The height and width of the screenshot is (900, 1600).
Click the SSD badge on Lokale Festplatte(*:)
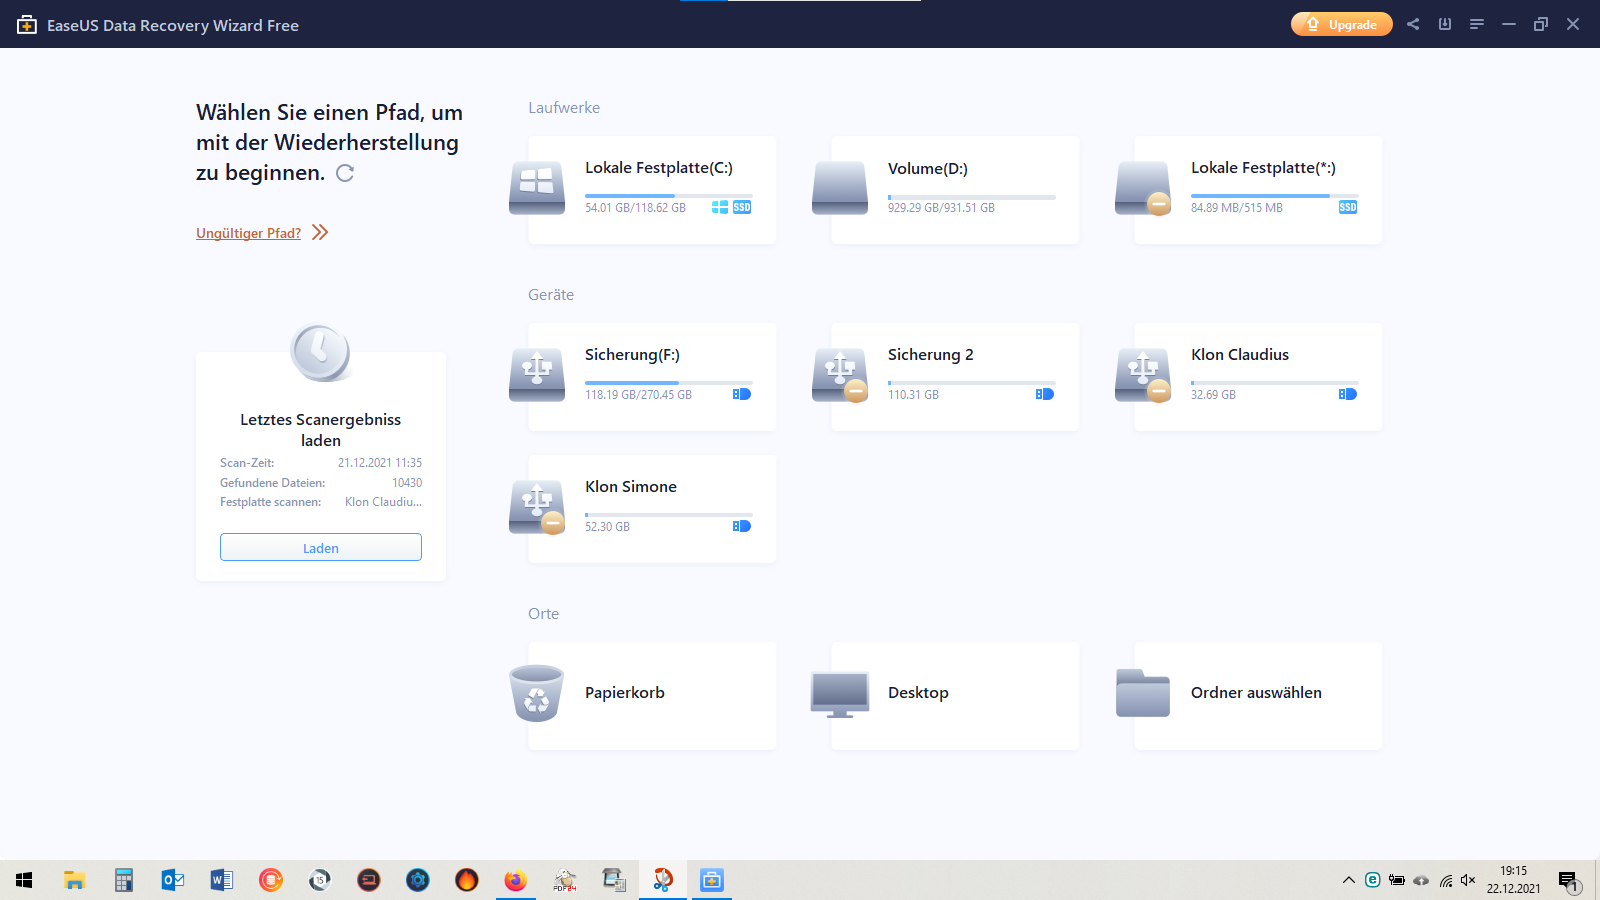point(1348,207)
